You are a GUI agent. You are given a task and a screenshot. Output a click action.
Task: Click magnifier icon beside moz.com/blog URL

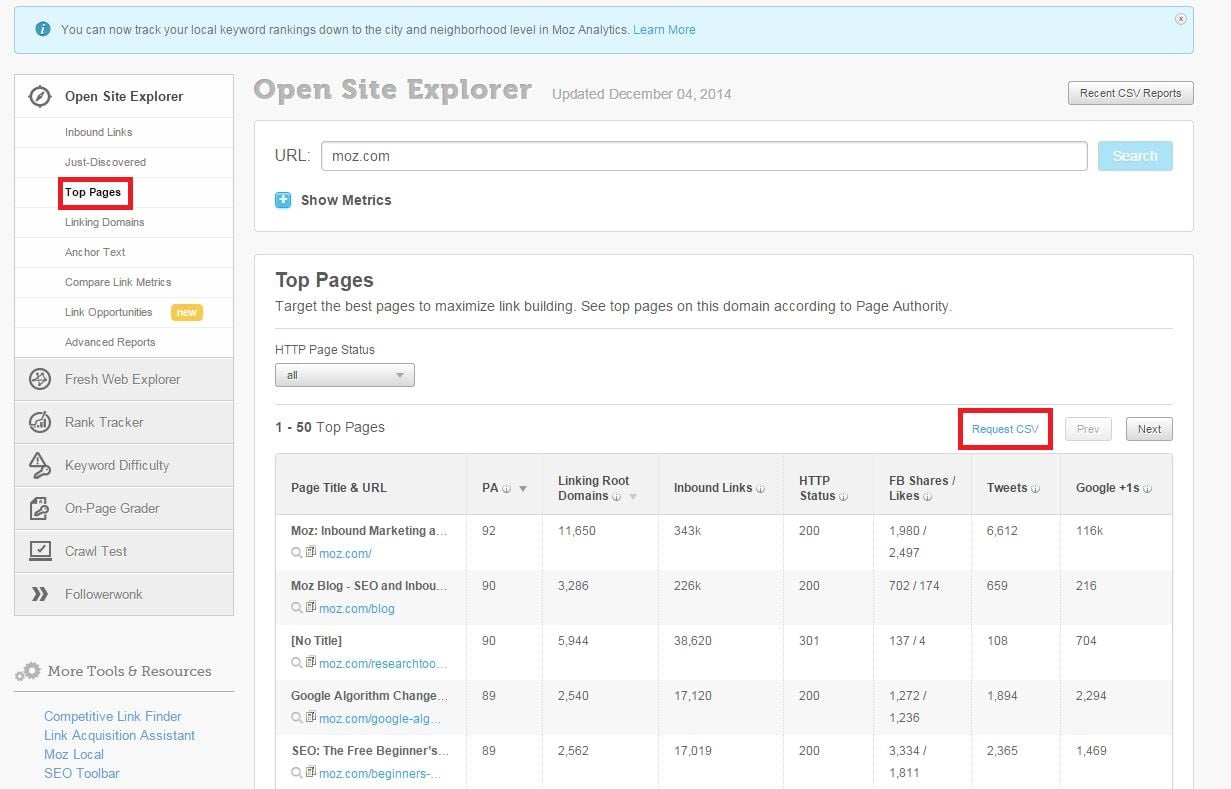(297, 608)
